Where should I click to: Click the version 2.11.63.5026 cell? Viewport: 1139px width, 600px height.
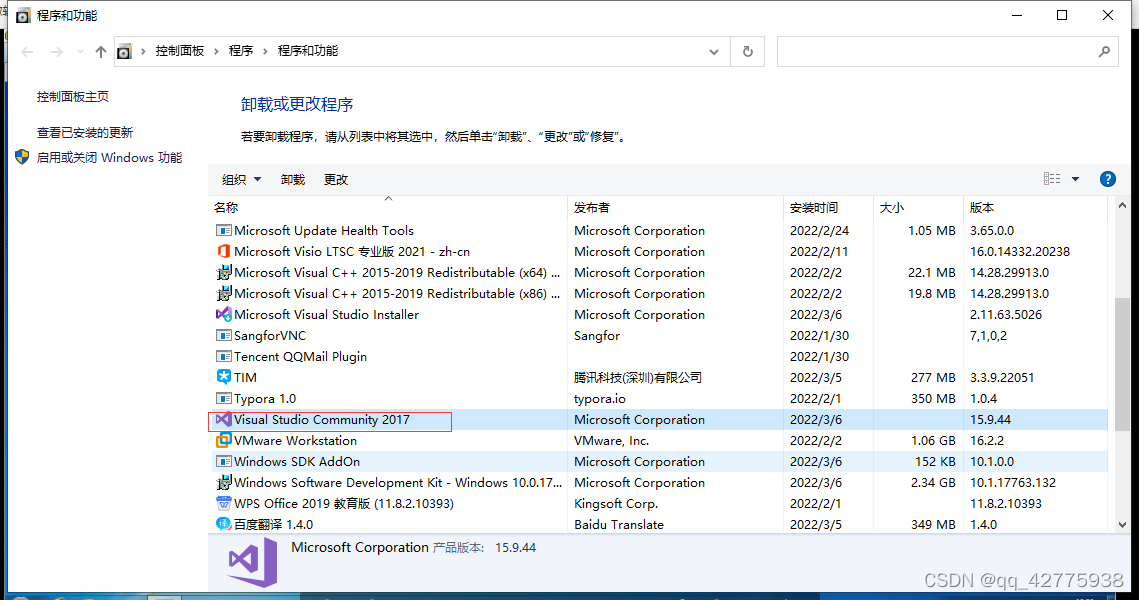click(x=1006, y=315)
